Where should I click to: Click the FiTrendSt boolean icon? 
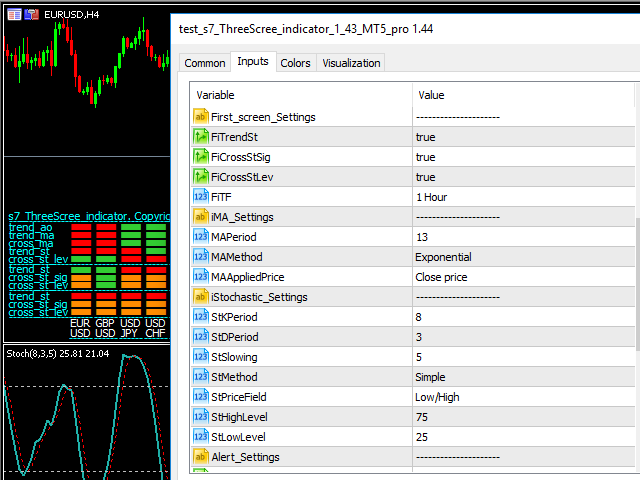200,137
